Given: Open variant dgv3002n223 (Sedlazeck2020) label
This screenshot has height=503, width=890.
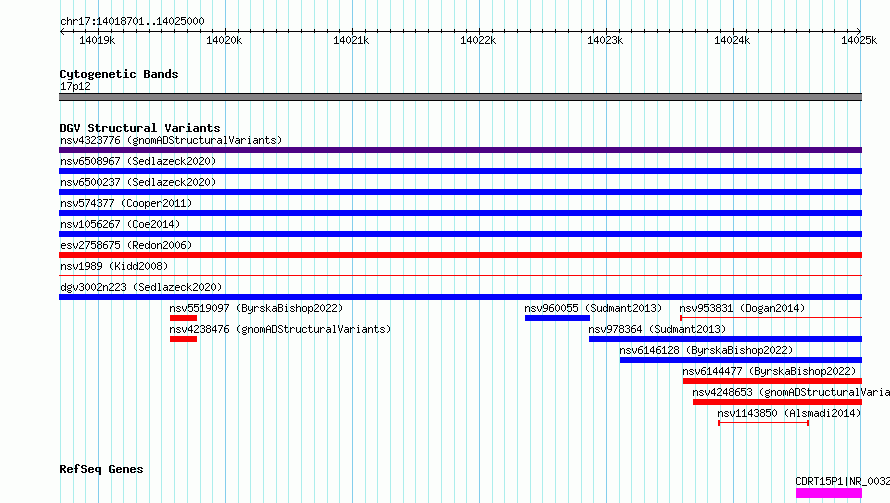Looking at the screenshot, I should 141,287.
